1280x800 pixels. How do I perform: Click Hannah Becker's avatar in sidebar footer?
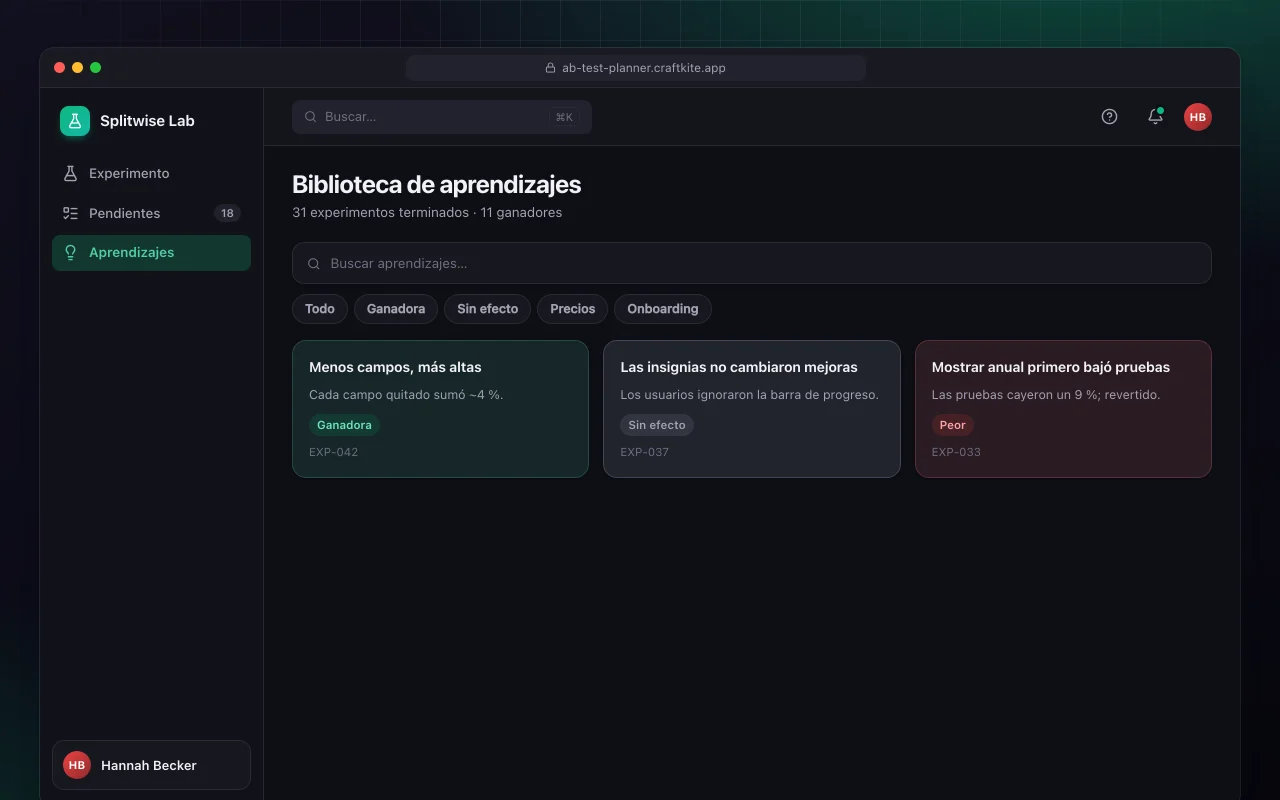(x=77, y=765)
